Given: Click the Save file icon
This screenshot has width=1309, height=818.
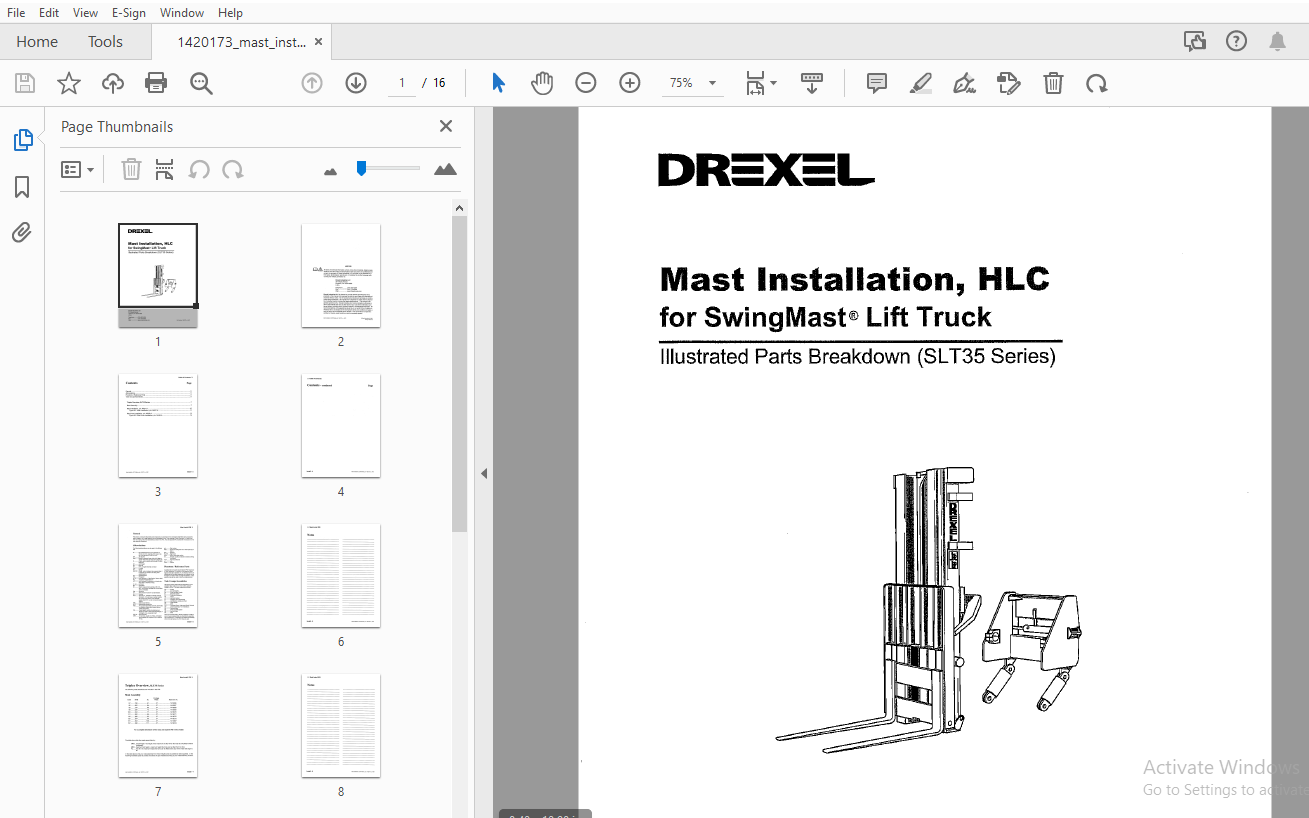Looking at the screenshot, I should pyautogui.click(x=24, y=83).
